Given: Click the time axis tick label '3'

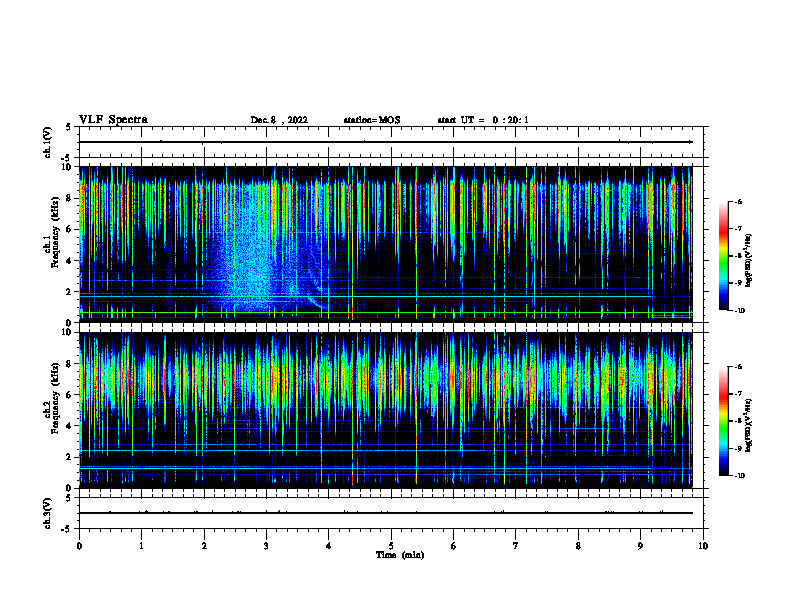Looking at the screenshot, I should (x=266, y=546).
